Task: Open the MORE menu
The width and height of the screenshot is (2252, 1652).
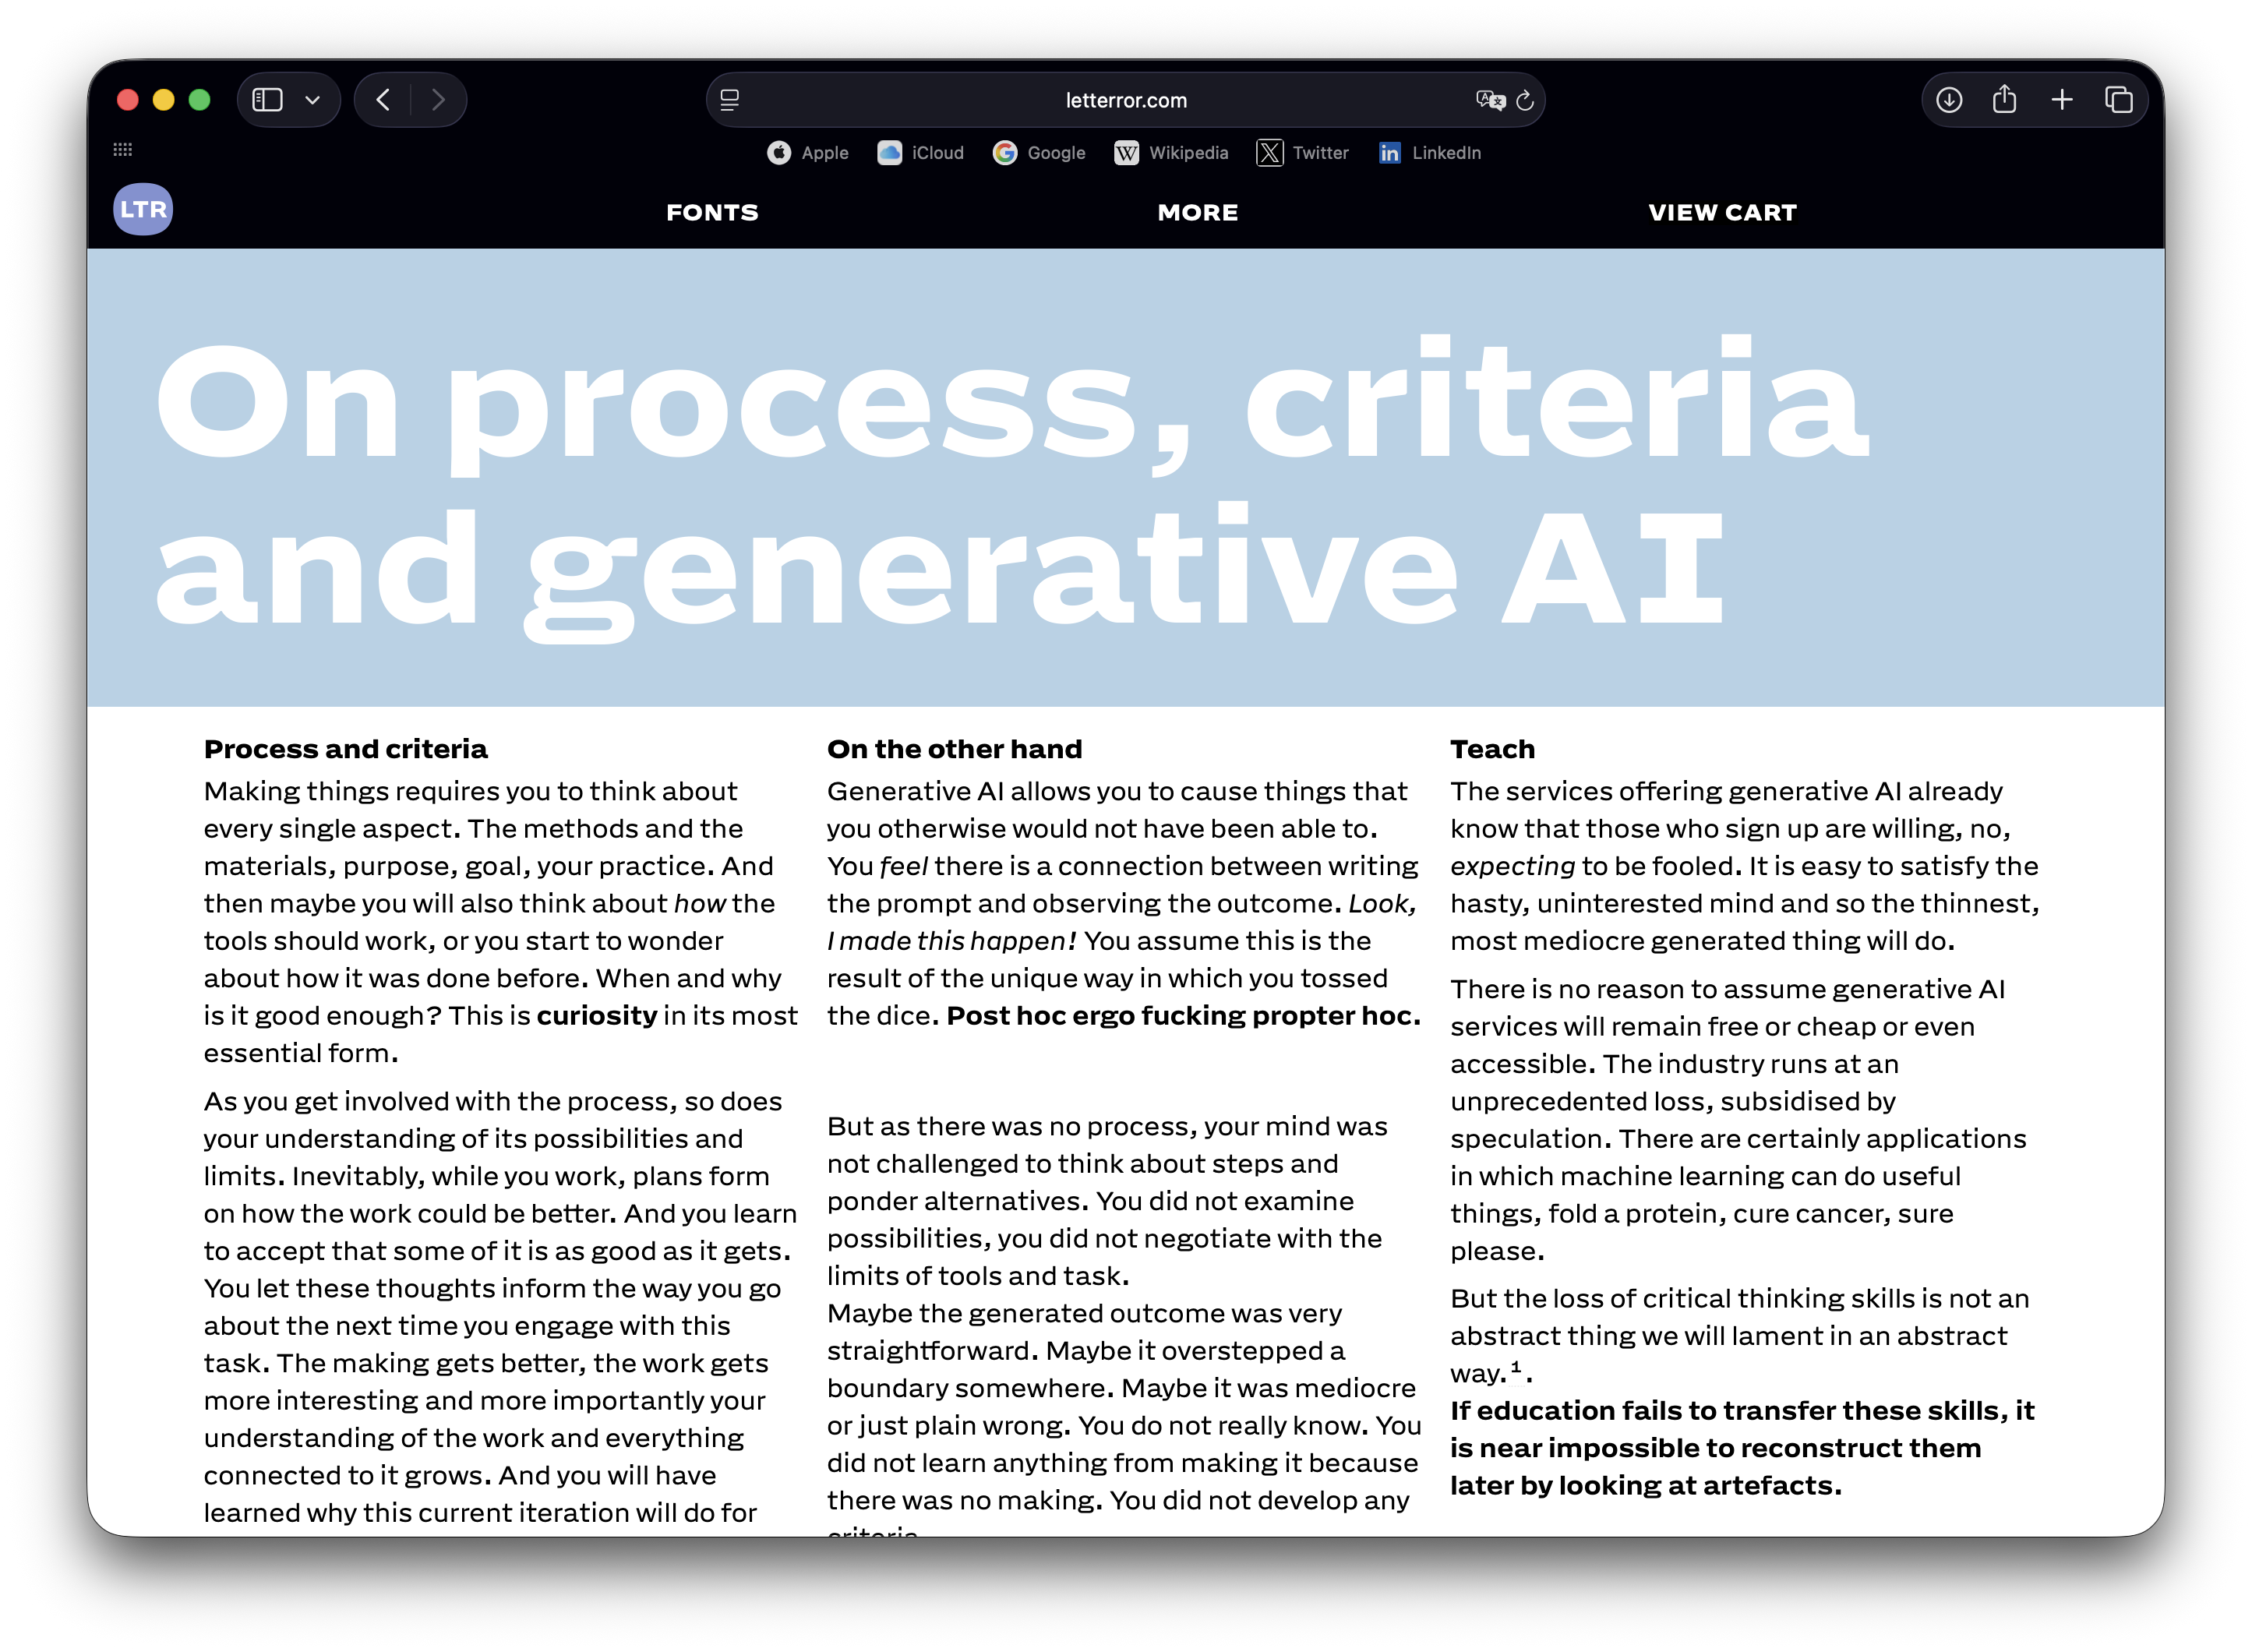Action: coord(1198,213)
